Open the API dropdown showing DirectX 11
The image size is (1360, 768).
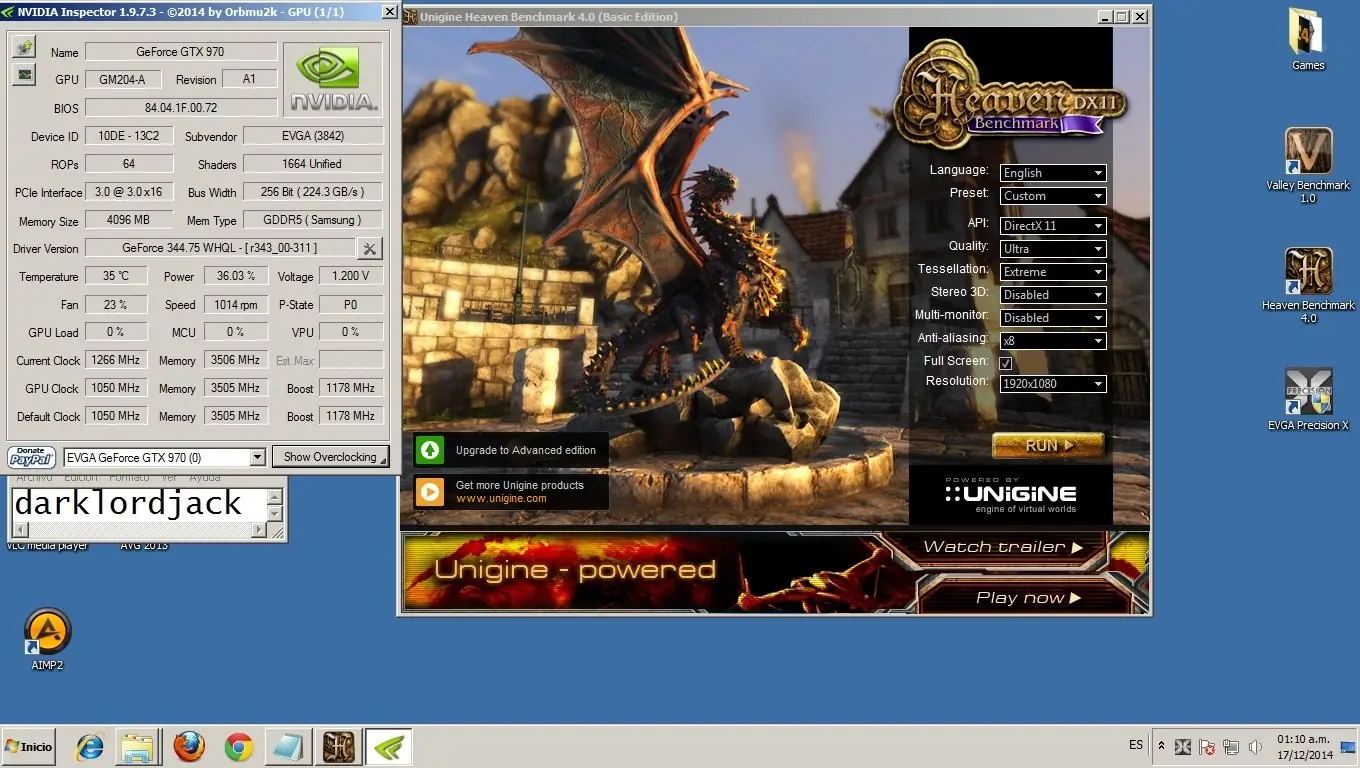(x=1053, y=226)
